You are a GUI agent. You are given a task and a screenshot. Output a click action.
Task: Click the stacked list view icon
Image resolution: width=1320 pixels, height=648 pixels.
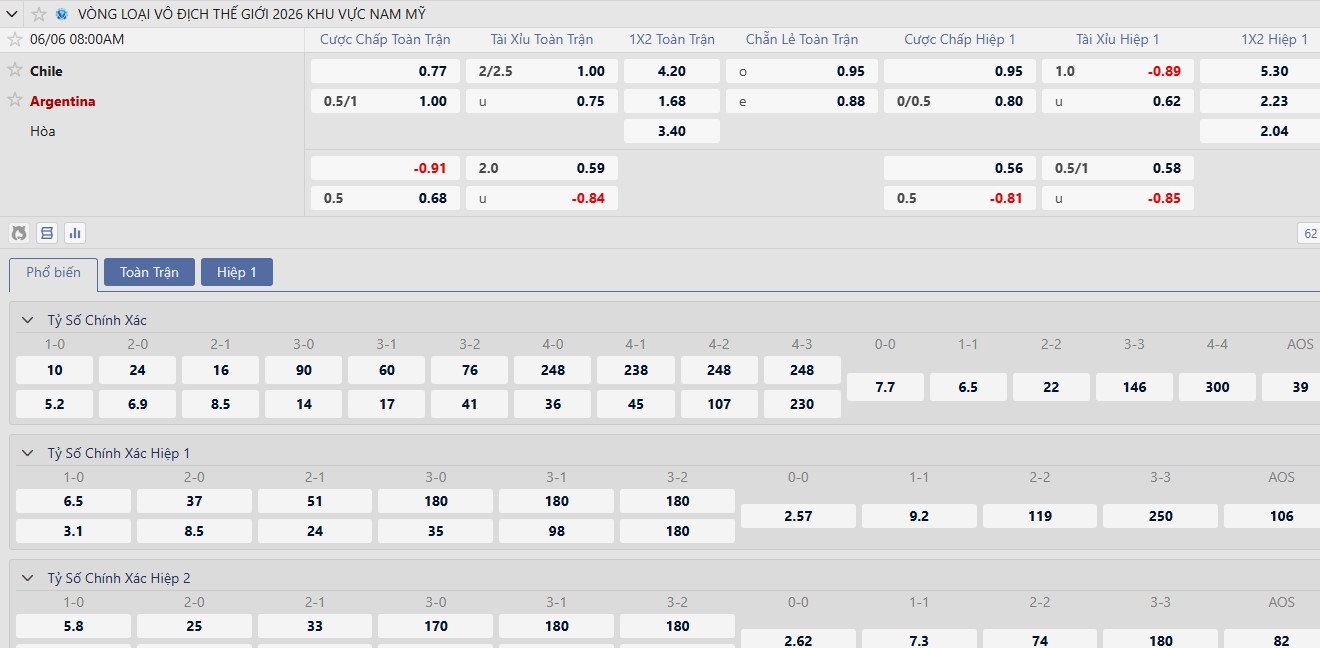pos(47,233)
